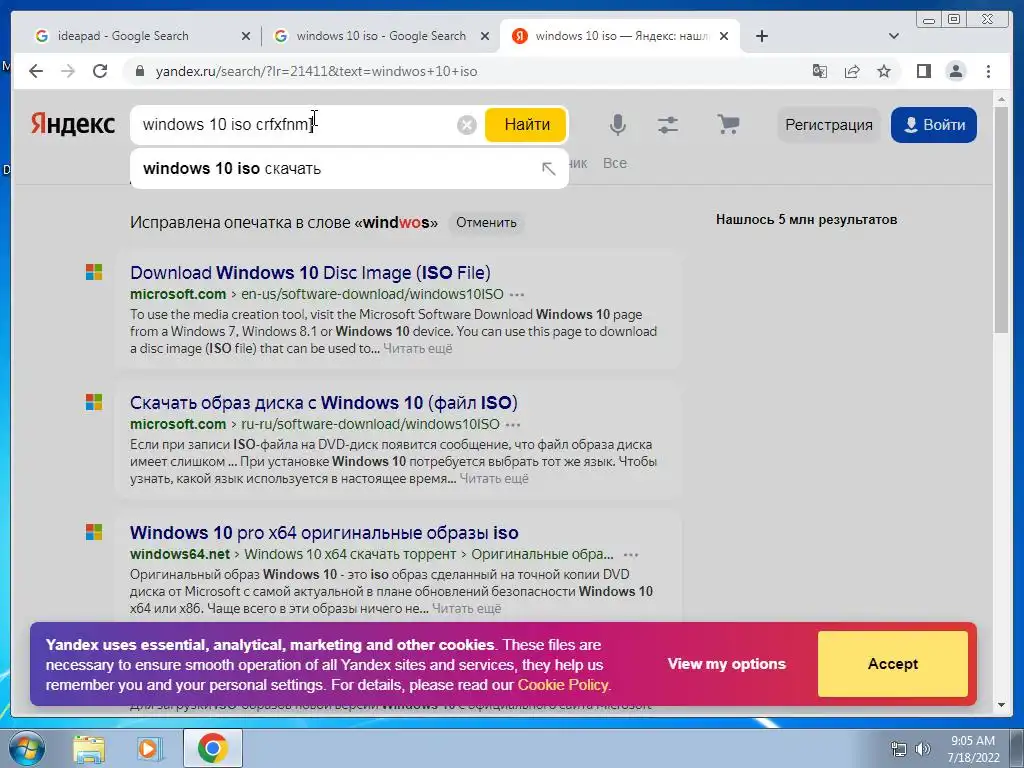Clear the Yandex search query
This screenshot has height=768, width=1024.
(466, 125)
